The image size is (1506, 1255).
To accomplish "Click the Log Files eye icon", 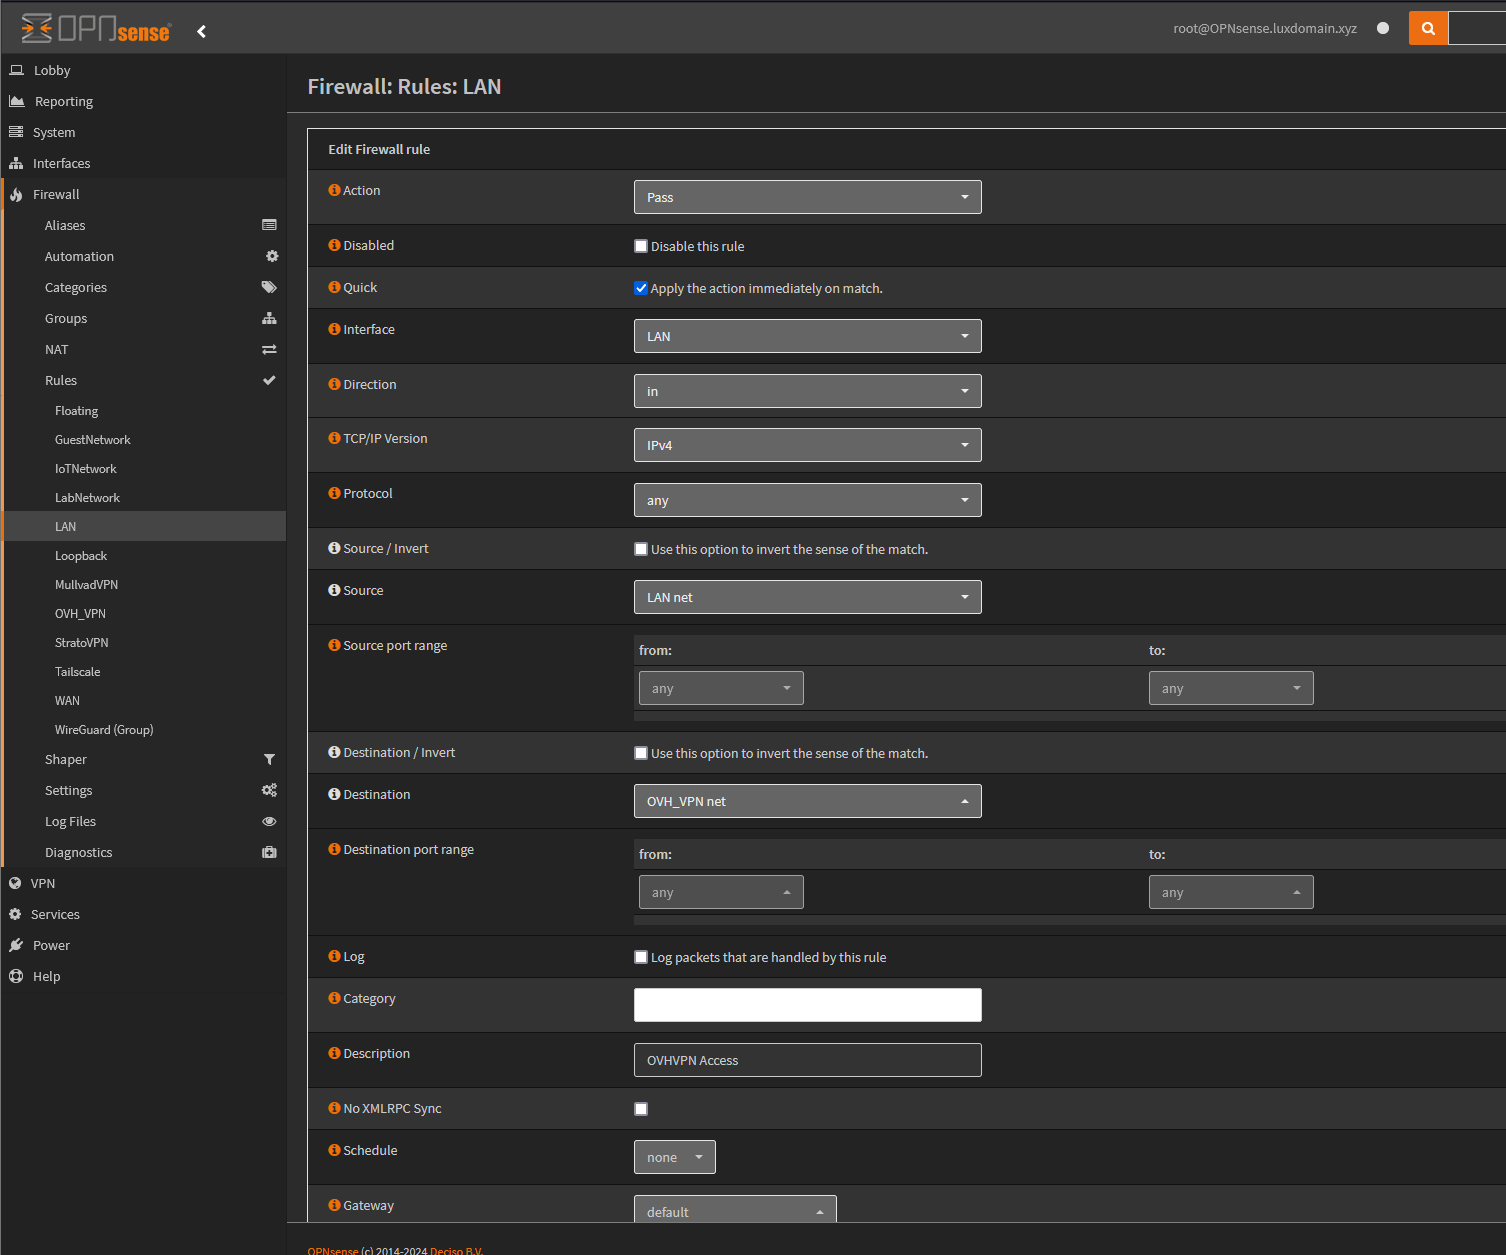I will (269, 821).
